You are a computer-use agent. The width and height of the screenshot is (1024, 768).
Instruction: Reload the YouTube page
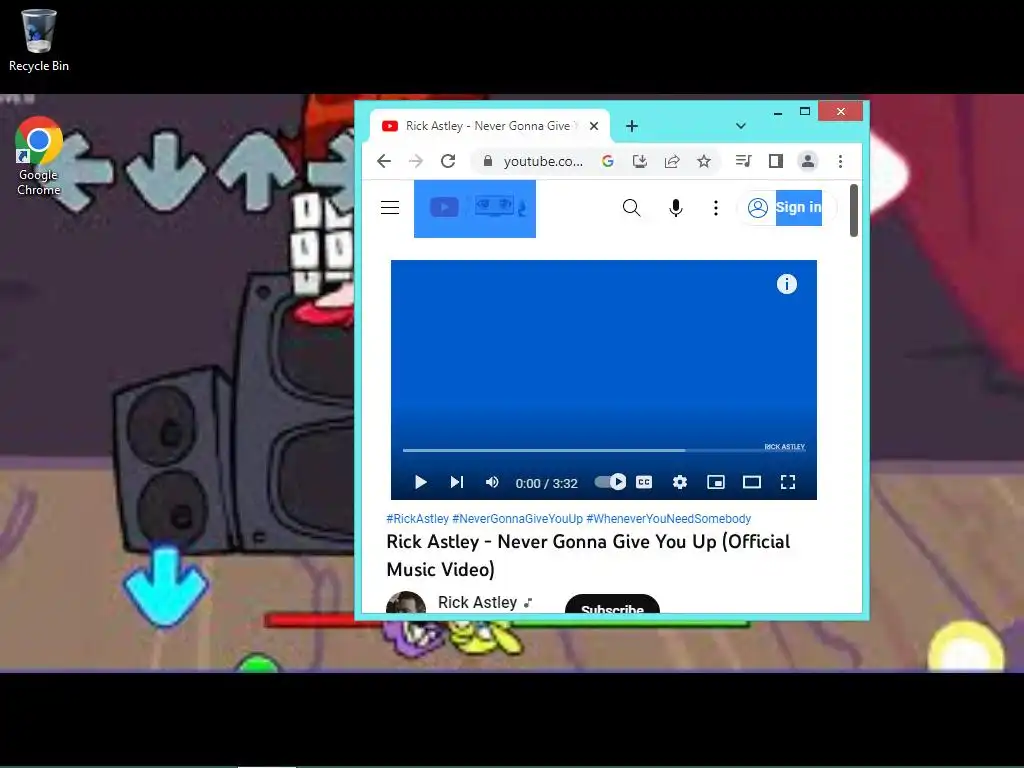pos(448,161)
